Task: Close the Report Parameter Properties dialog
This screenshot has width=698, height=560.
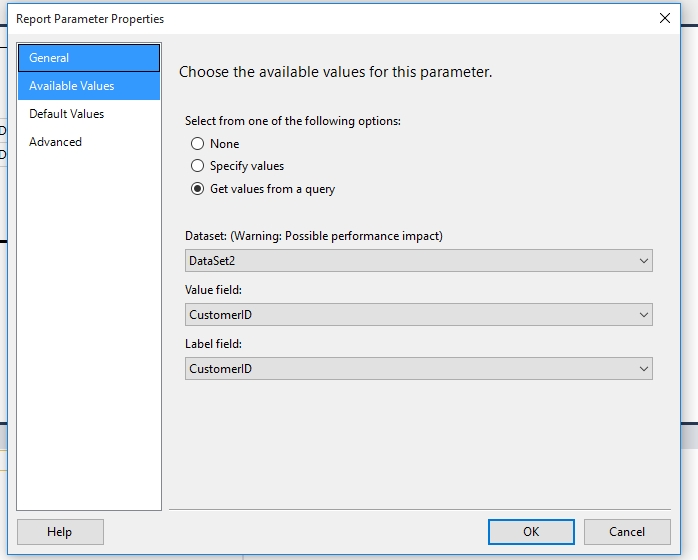Action: pyautogui.click(x=665, y=18)
